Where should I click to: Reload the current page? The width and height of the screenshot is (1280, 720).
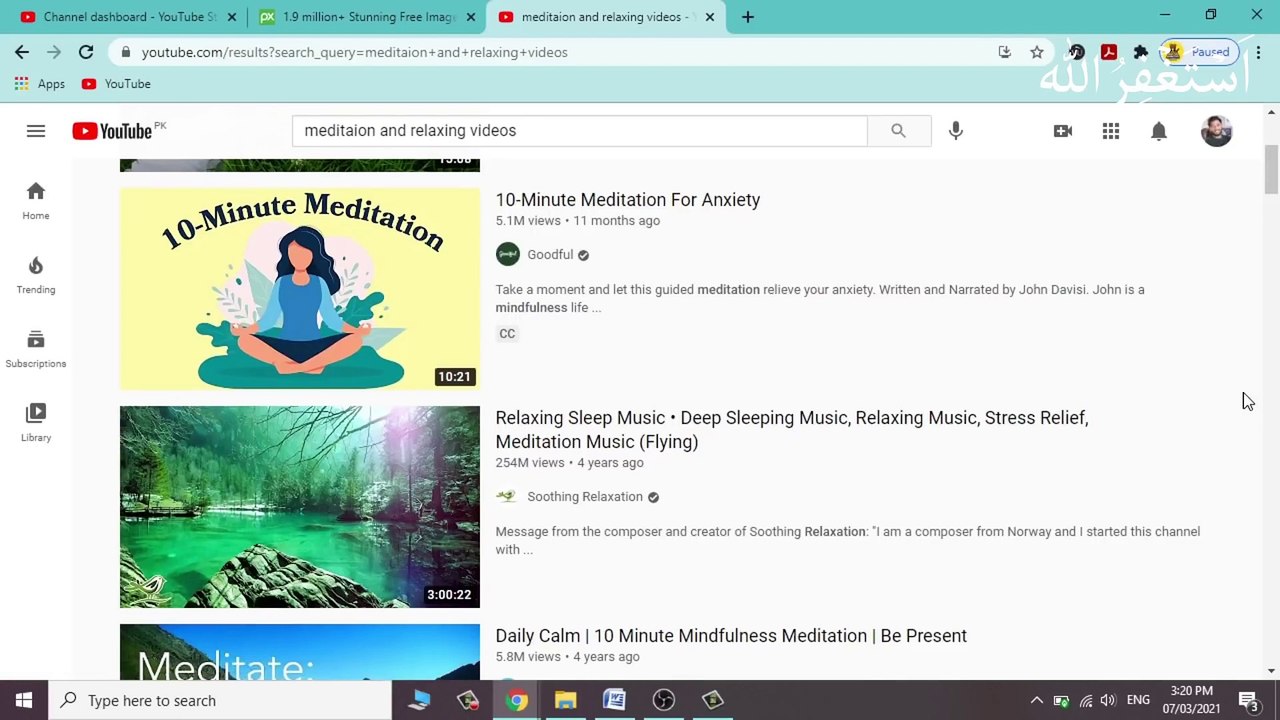coord(86,52)
